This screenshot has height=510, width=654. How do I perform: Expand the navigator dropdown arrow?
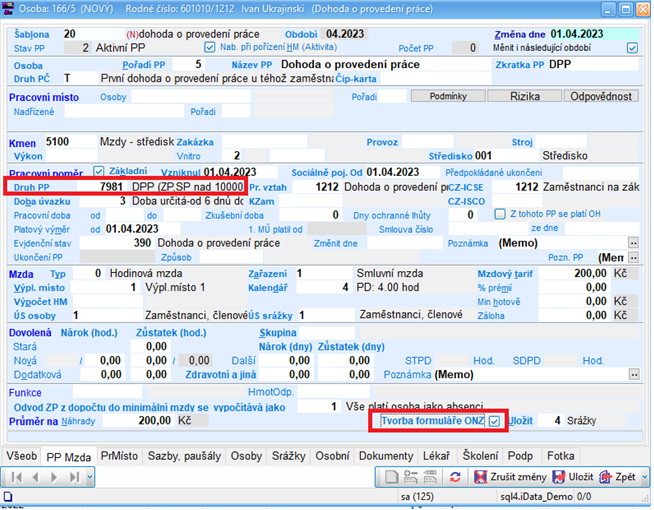(x=88, y=478)
